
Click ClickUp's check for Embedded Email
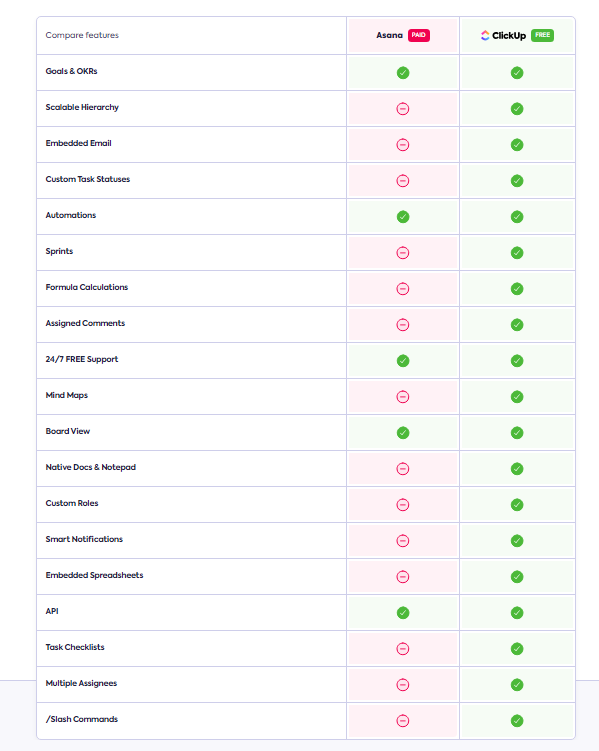[x=517, y=145]
